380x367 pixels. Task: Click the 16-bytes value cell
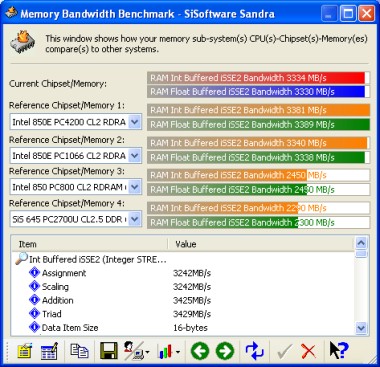[x=190, y=328]
